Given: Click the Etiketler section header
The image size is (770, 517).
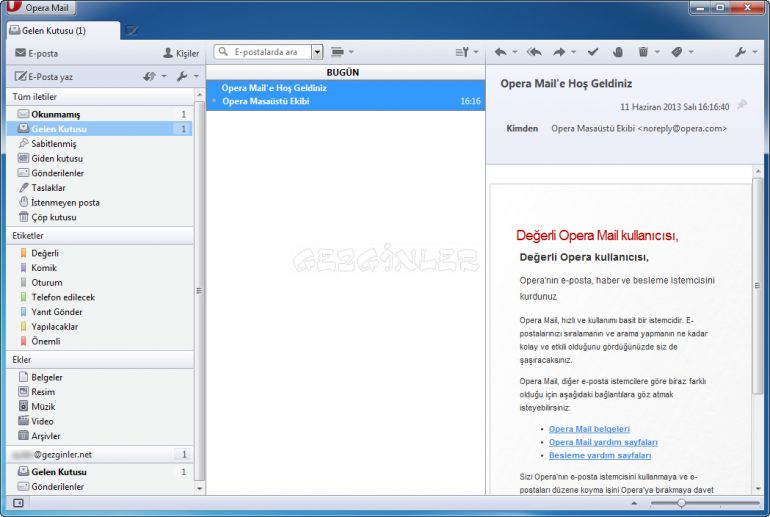Looking at the screenshot, I should click(x=100, y=236).
